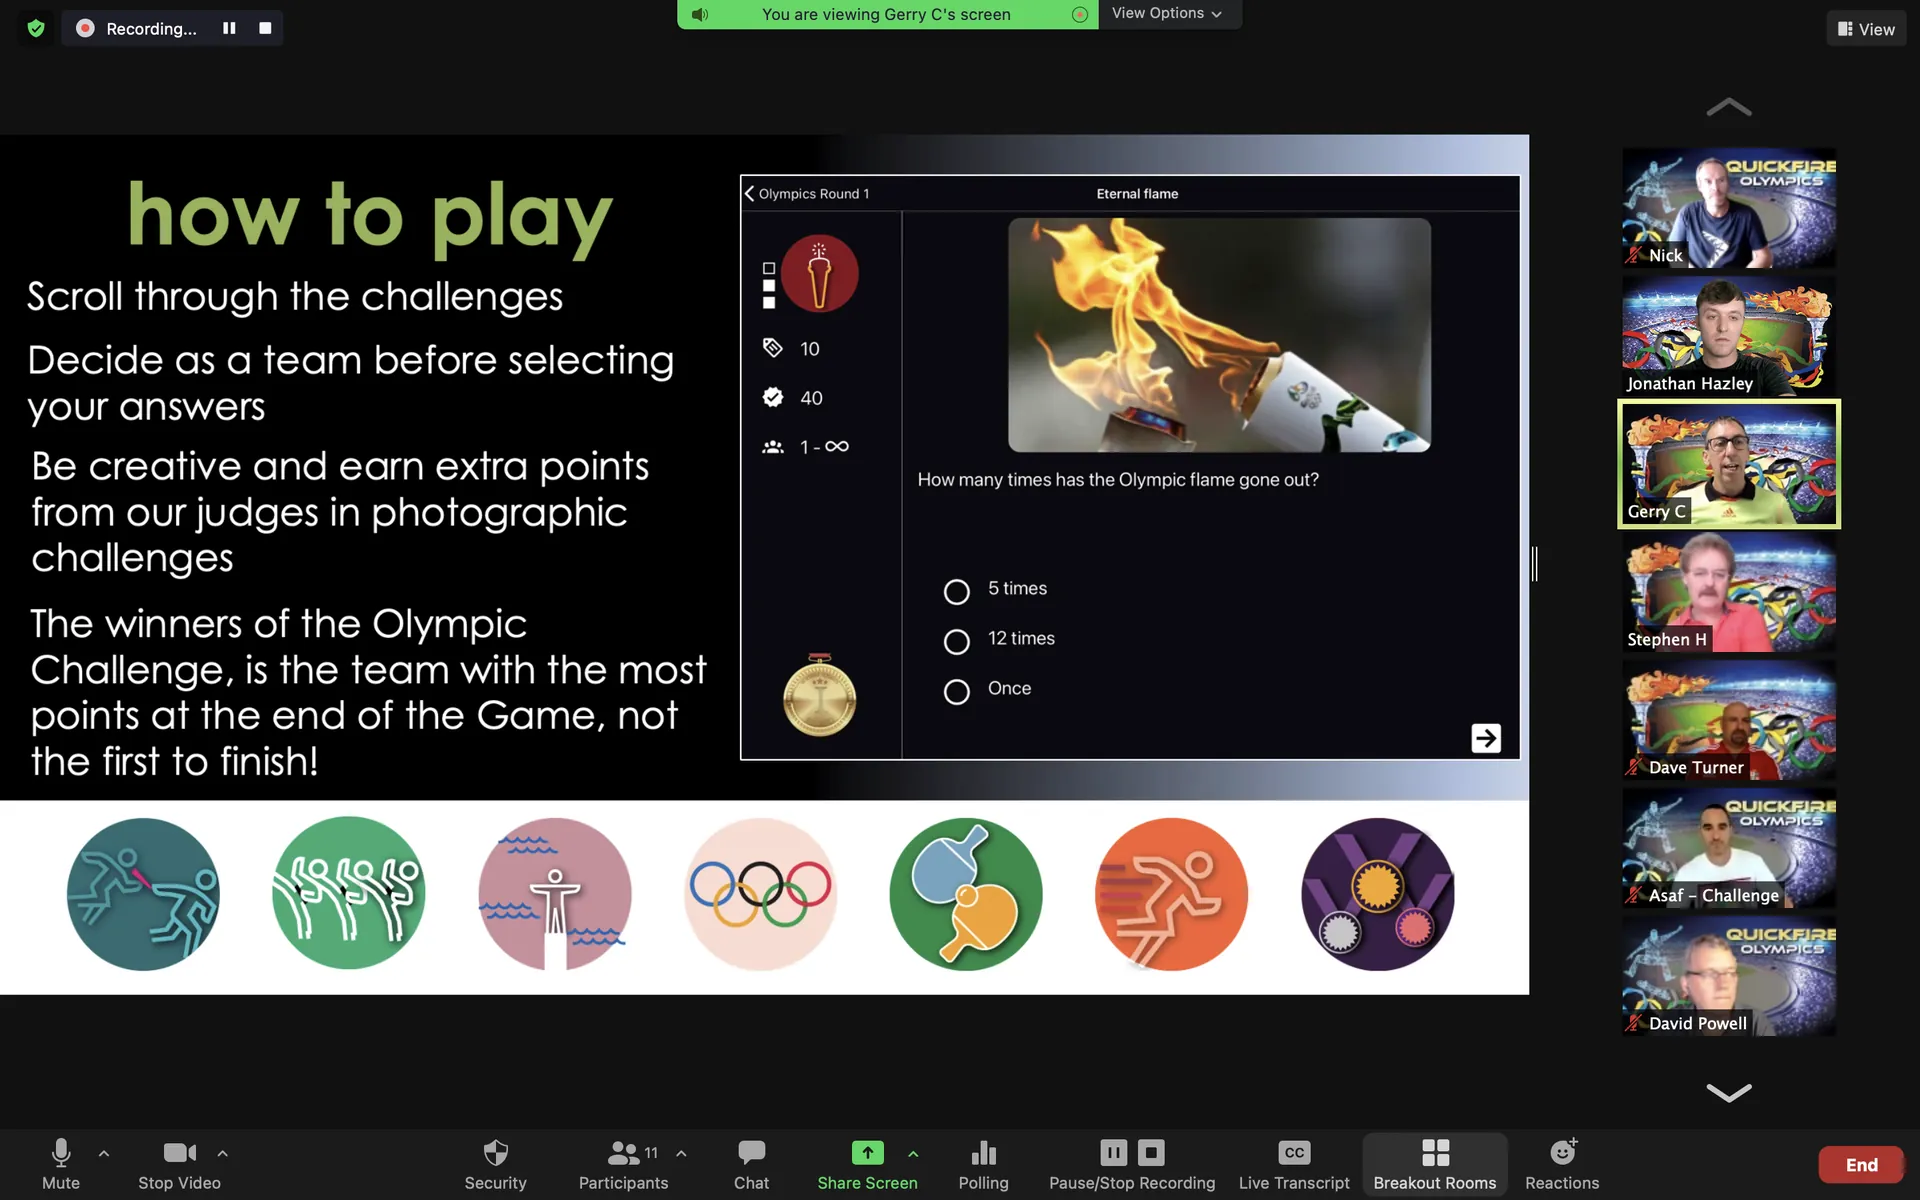Click the fencing sport icon

(143, 894)
